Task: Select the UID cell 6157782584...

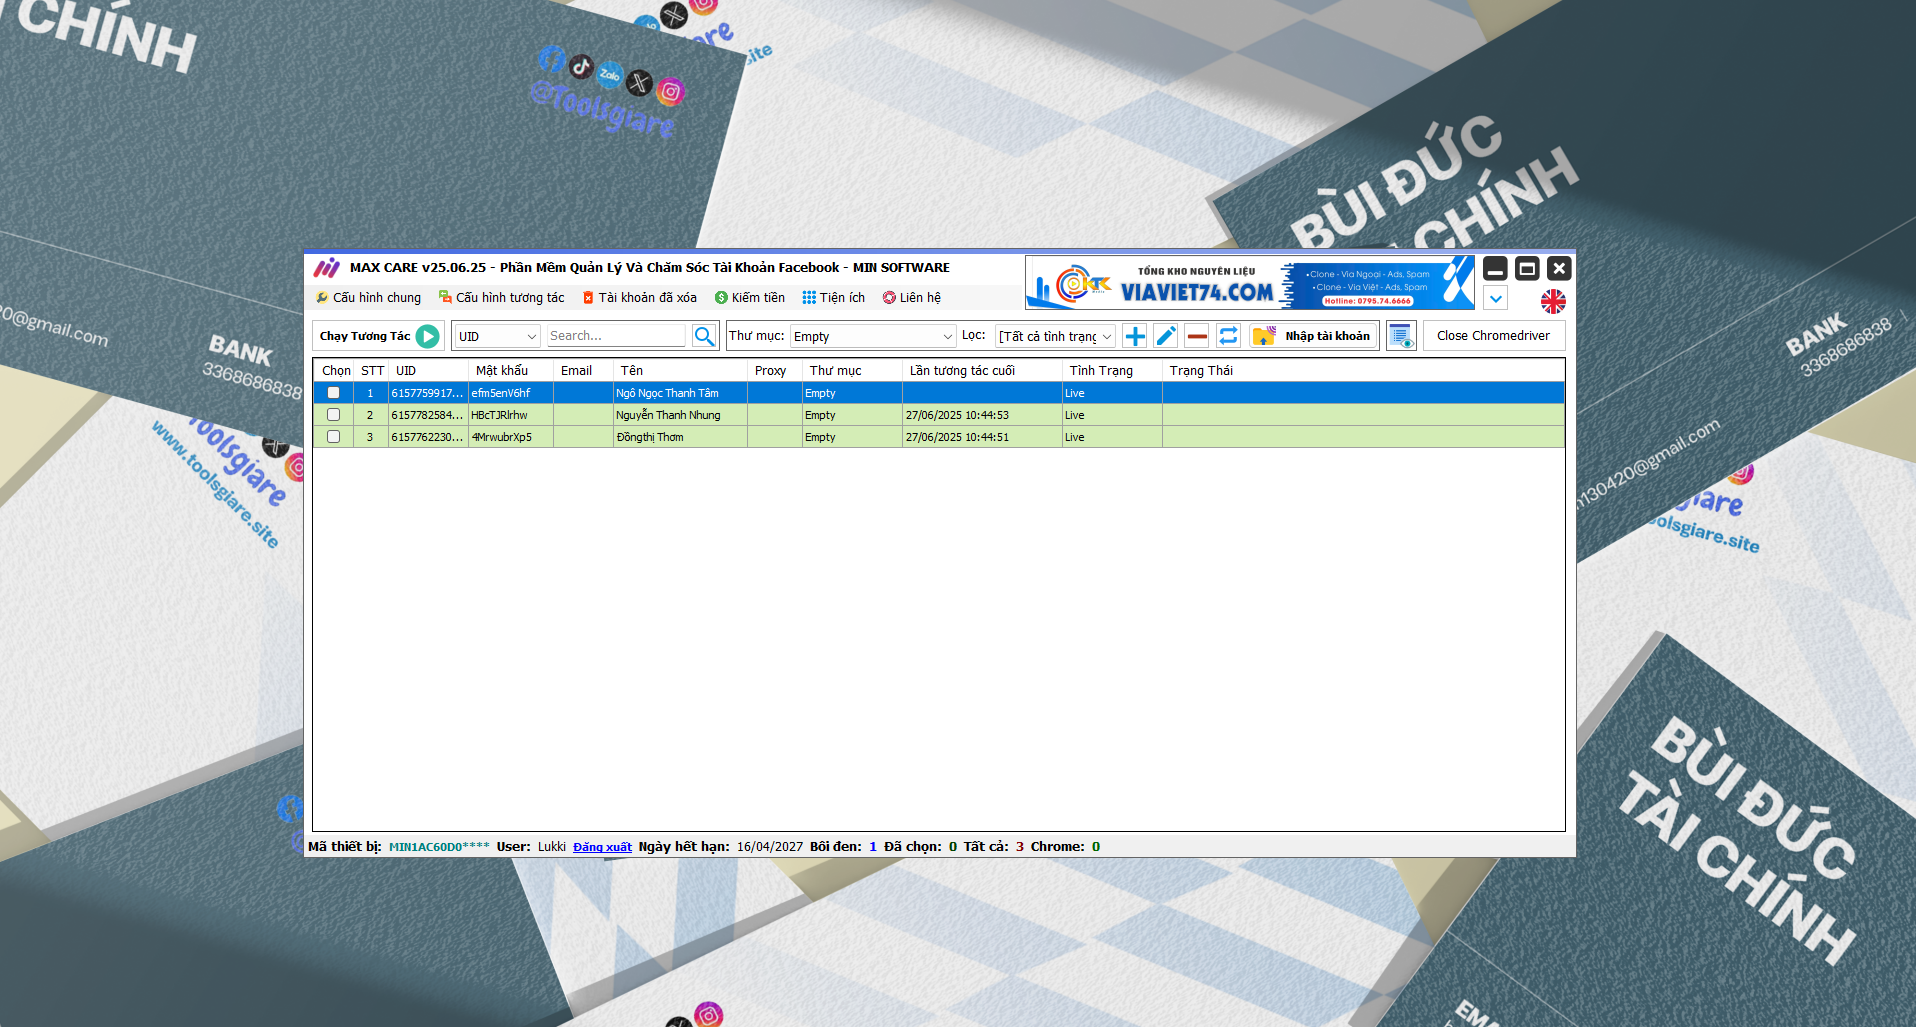Action: [x=428, y=415]
